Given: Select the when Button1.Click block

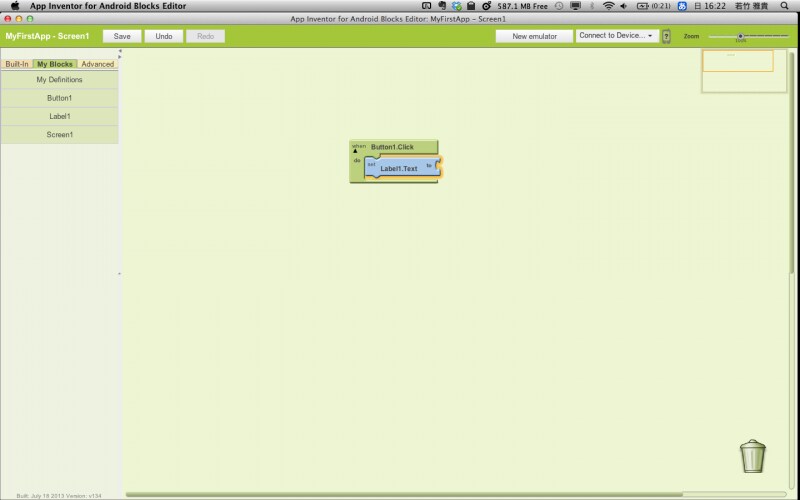Looking at the screenshot, I should pyautogui.click(x=393, y=147).
